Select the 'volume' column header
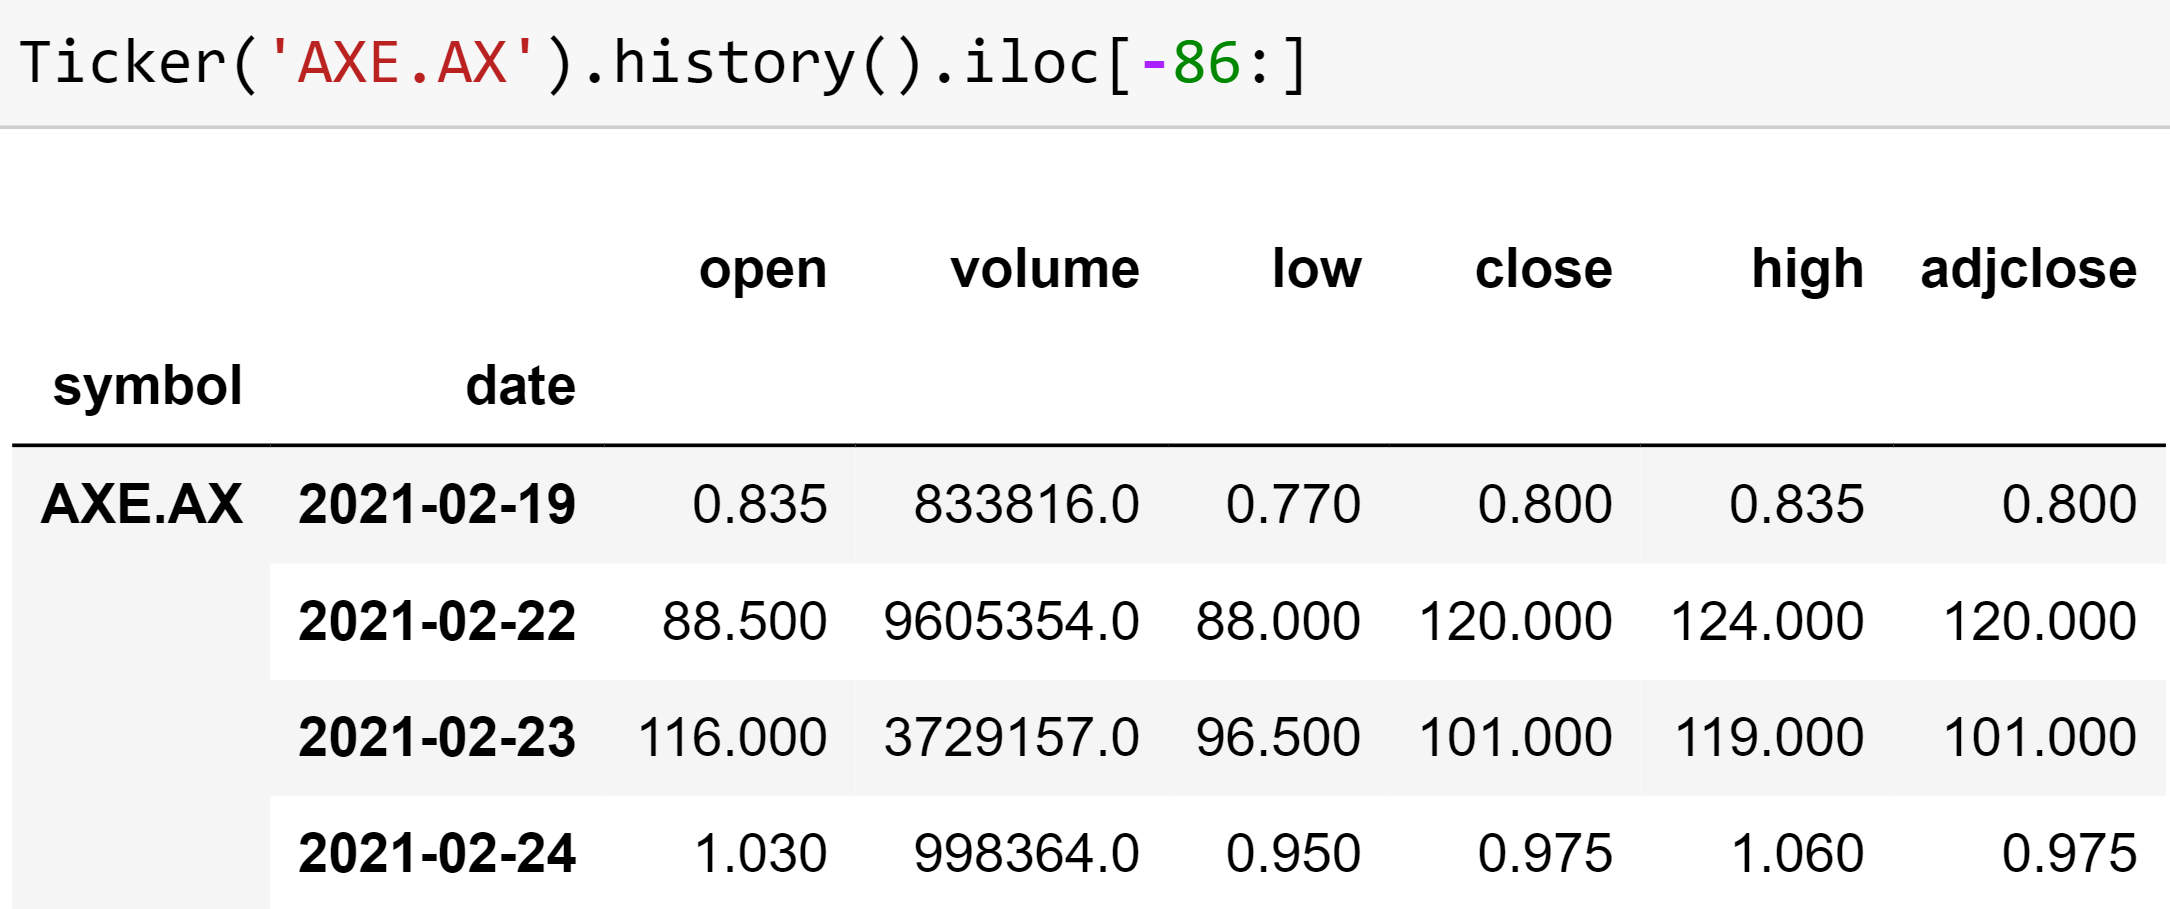2170x909 pixels. click(1045, 270)
